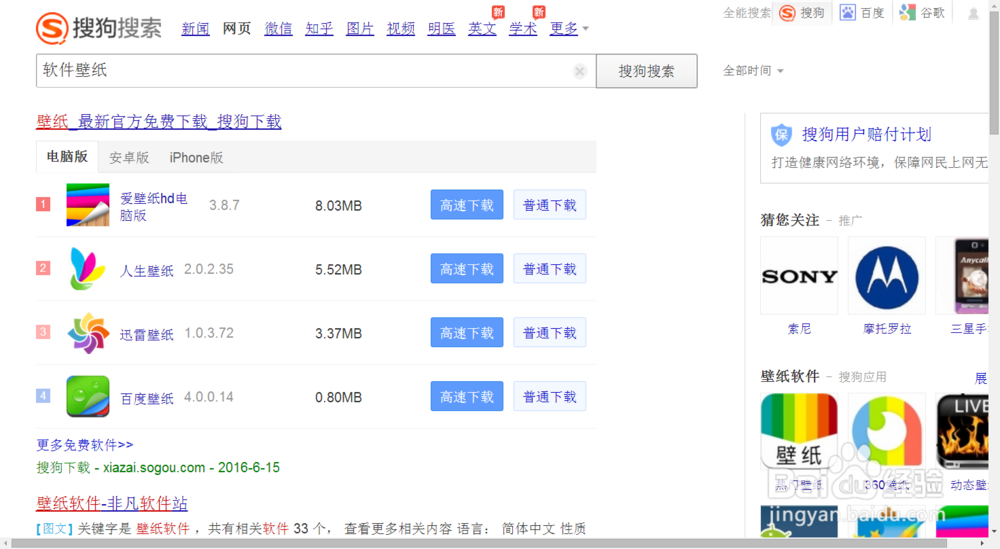1000x549 pixels.
Task: Go to the 知乎 category
Action: (319, 28)
